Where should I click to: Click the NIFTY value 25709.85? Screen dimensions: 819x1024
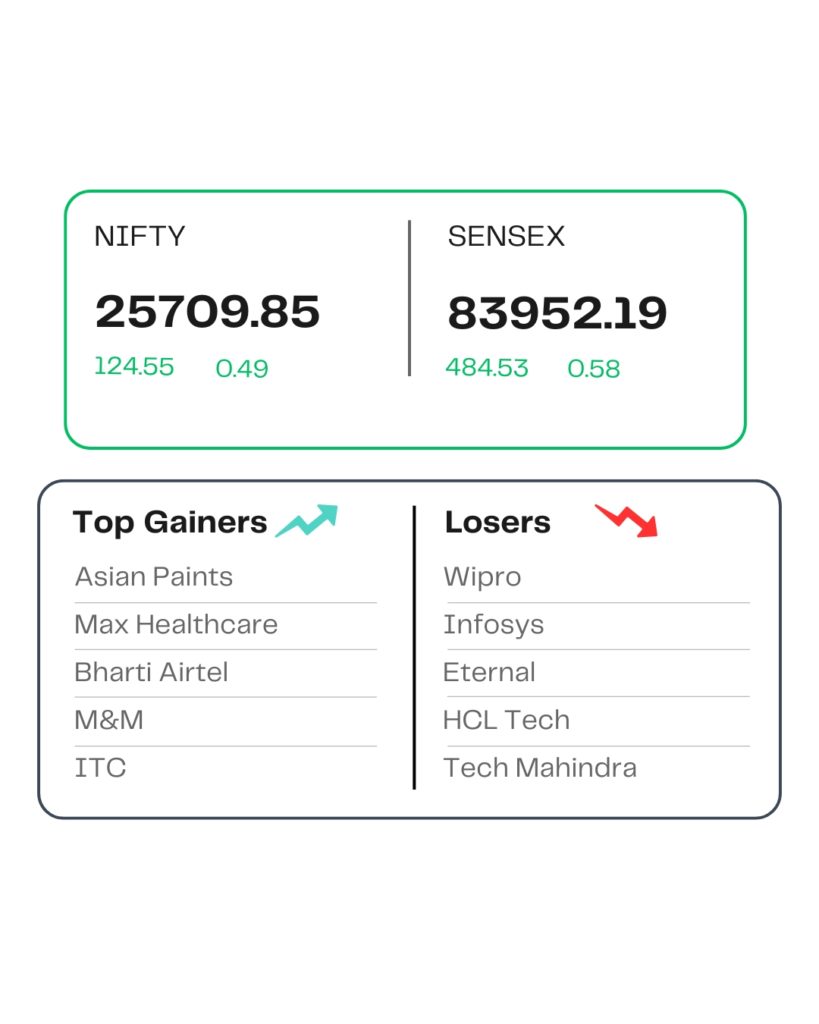(207, 313)
